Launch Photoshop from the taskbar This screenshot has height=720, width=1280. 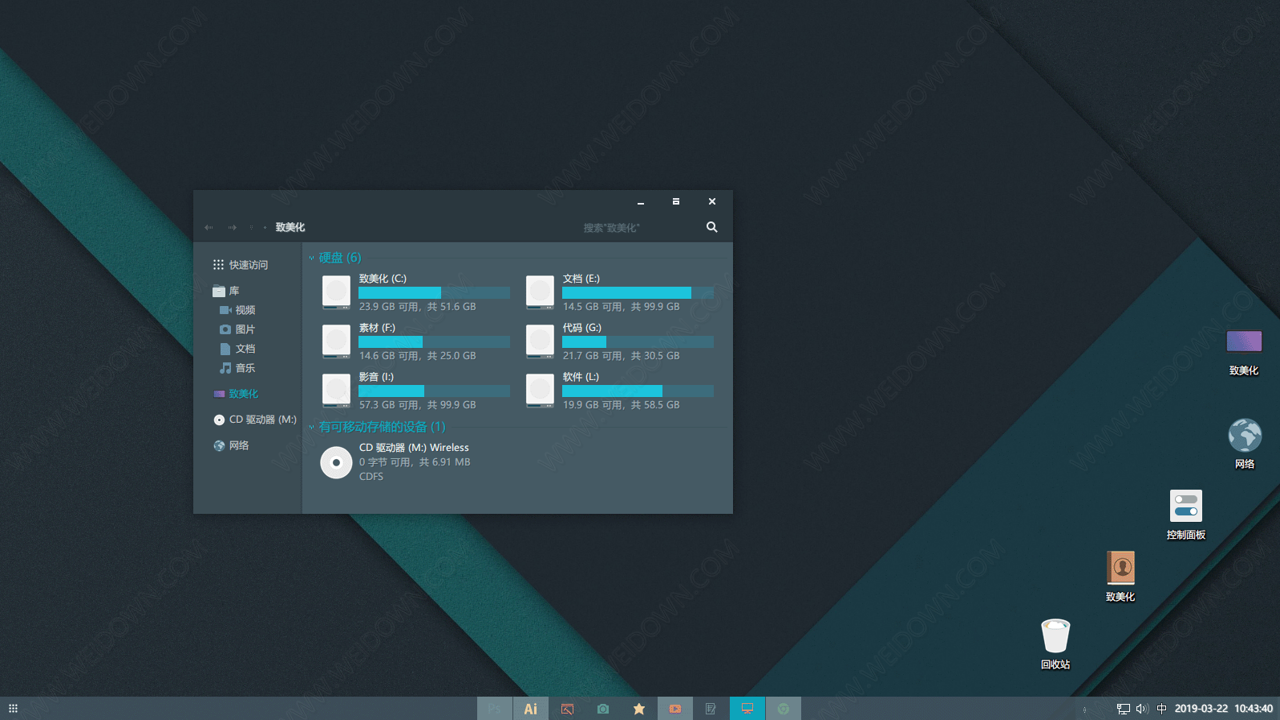click(x=495, y=709)
